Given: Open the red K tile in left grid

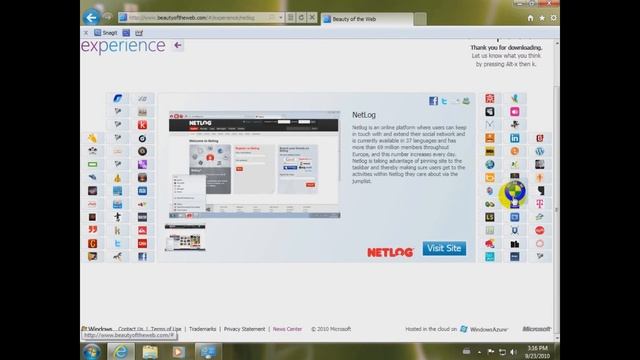Looking at the screenshot, I should click(x=142, y=125).
